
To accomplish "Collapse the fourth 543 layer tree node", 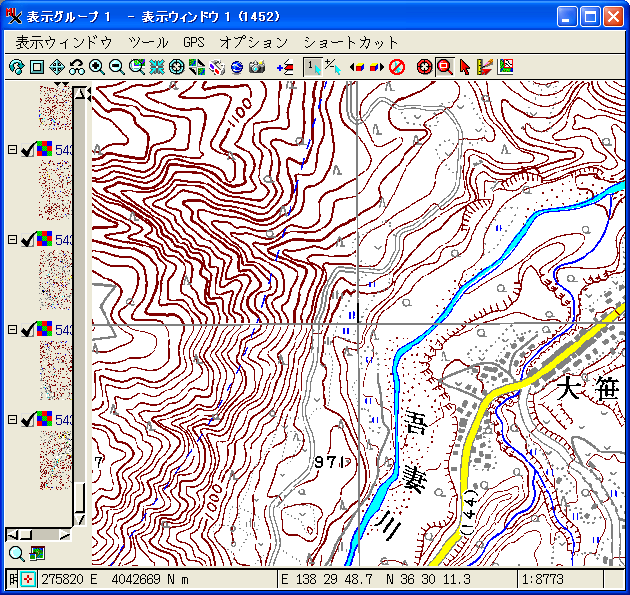I will [12, 420].
